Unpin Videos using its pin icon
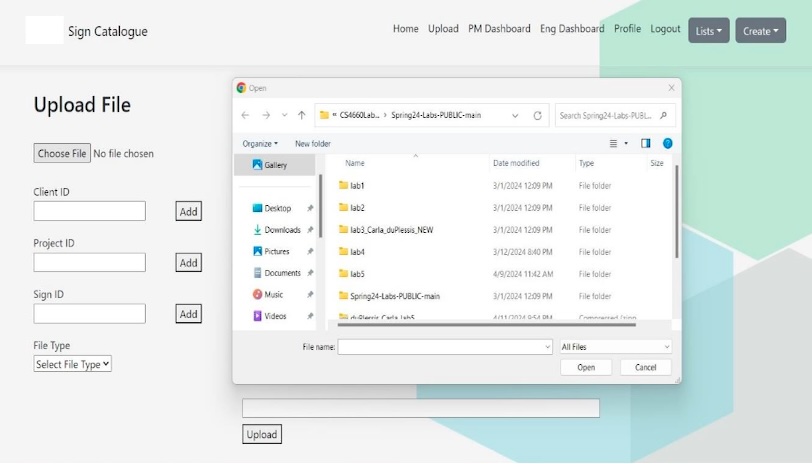Image resolution: width=812 pixels, height=464 pixels. coord(310,316)
